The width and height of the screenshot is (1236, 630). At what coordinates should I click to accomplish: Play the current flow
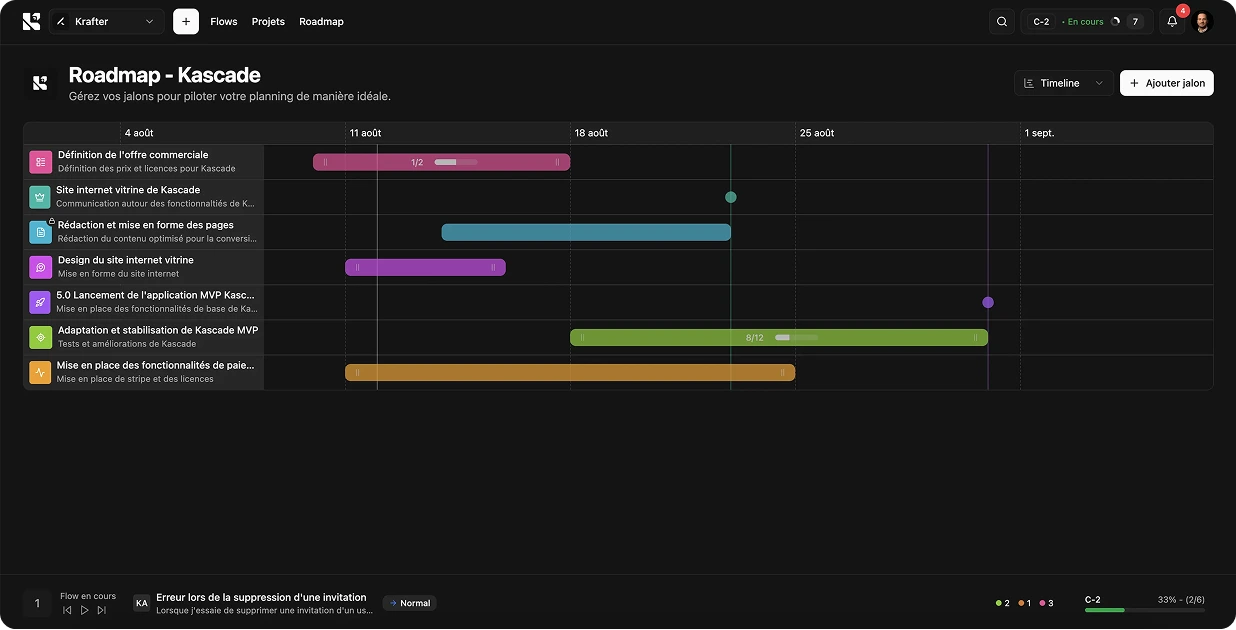(x=84, y=610)
